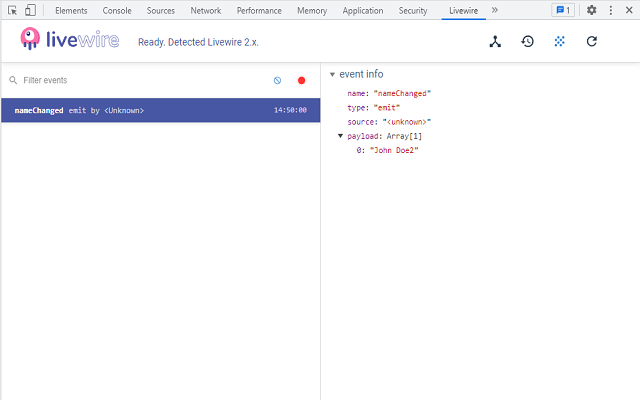Select the Memory tab
Viewport: 640px width, 400px height.
[312, 11]
